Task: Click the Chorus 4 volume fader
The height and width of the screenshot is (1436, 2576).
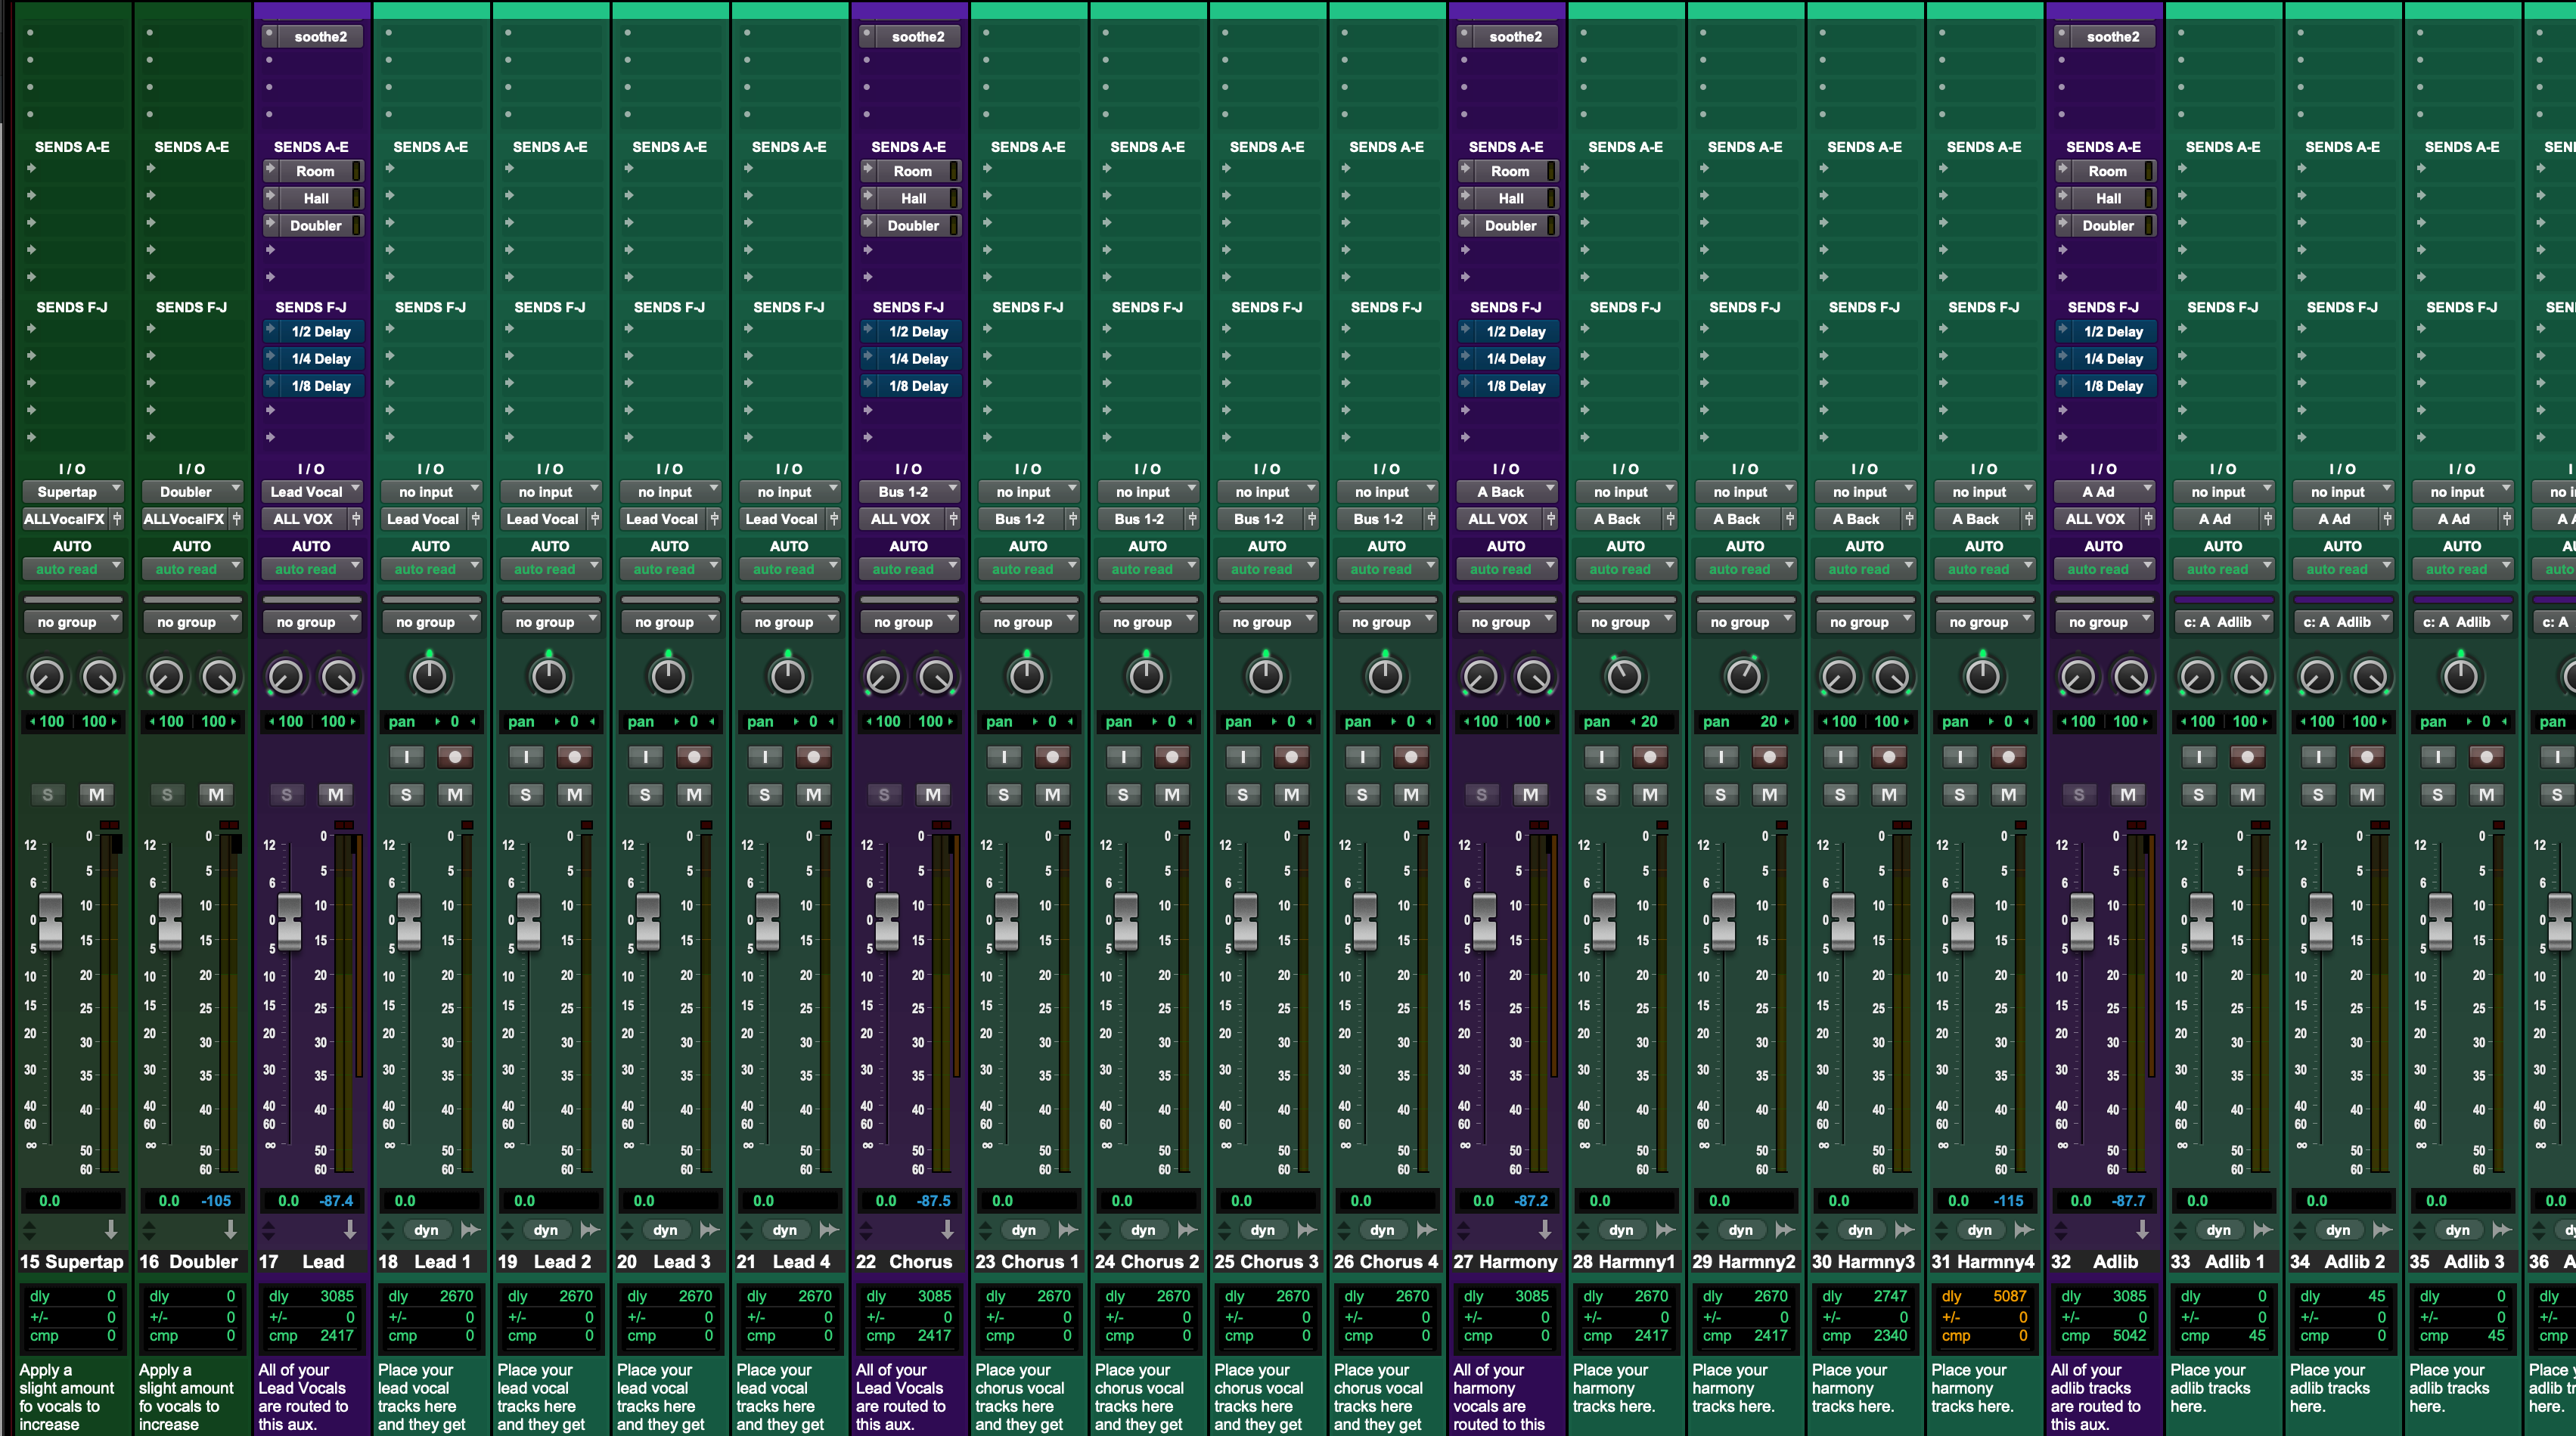Action: click(1365, 921)
